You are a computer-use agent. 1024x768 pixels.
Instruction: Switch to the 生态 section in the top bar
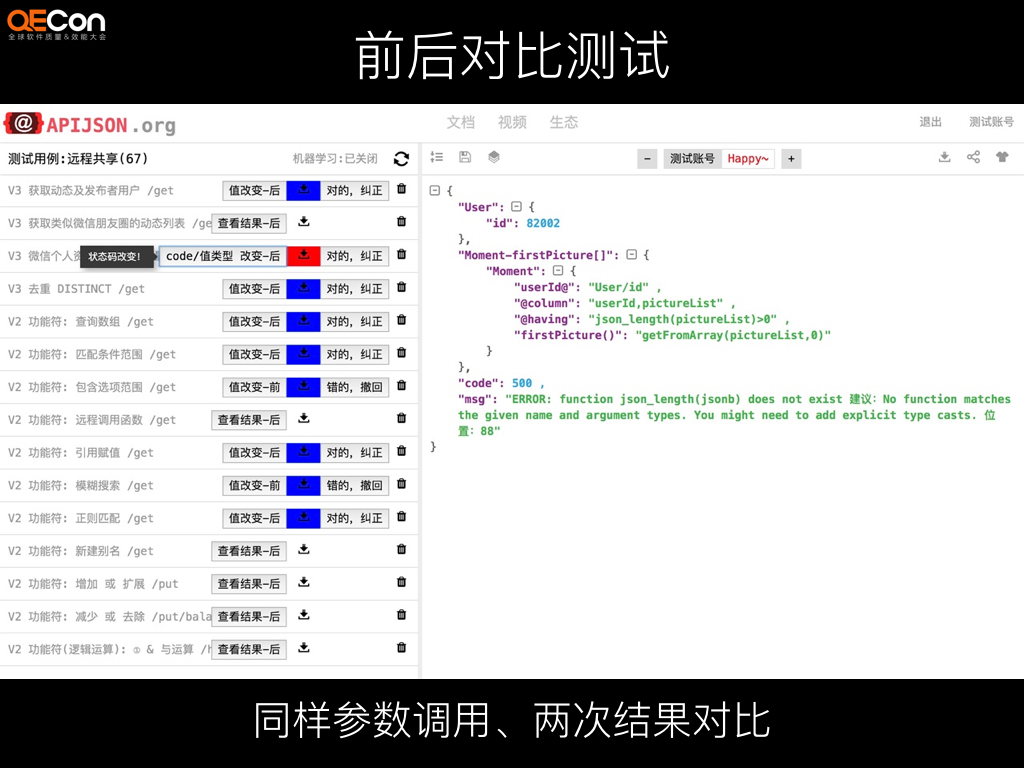click(563, 122)
